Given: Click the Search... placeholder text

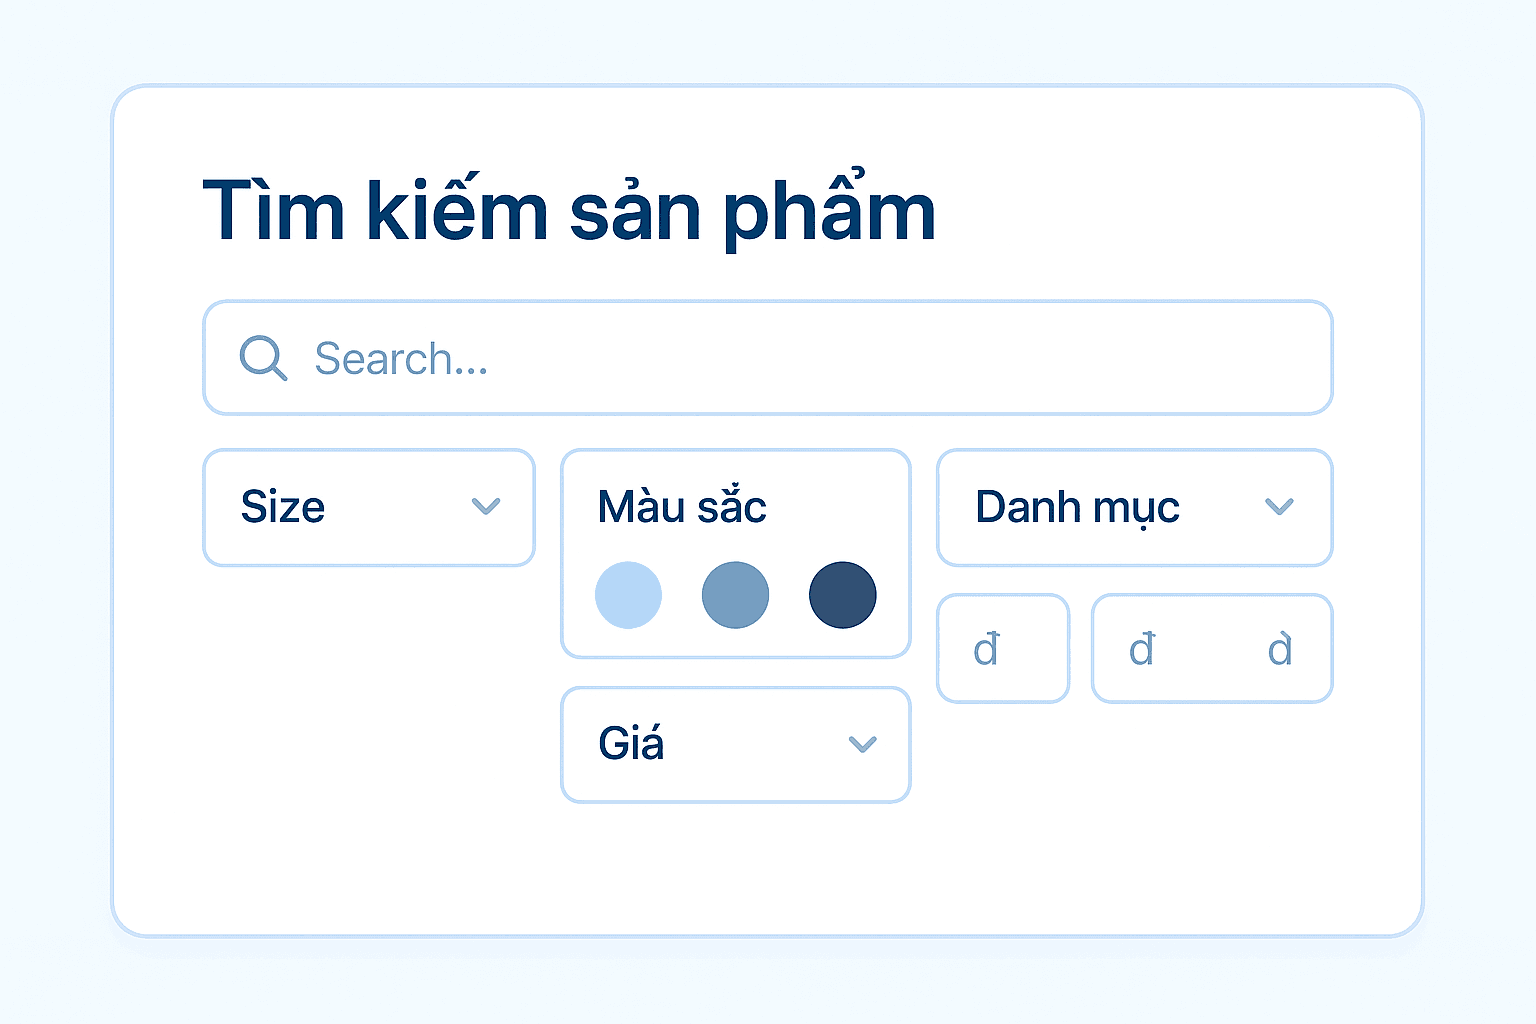Looking at the screenshot, I should click(x=401, y=359).
